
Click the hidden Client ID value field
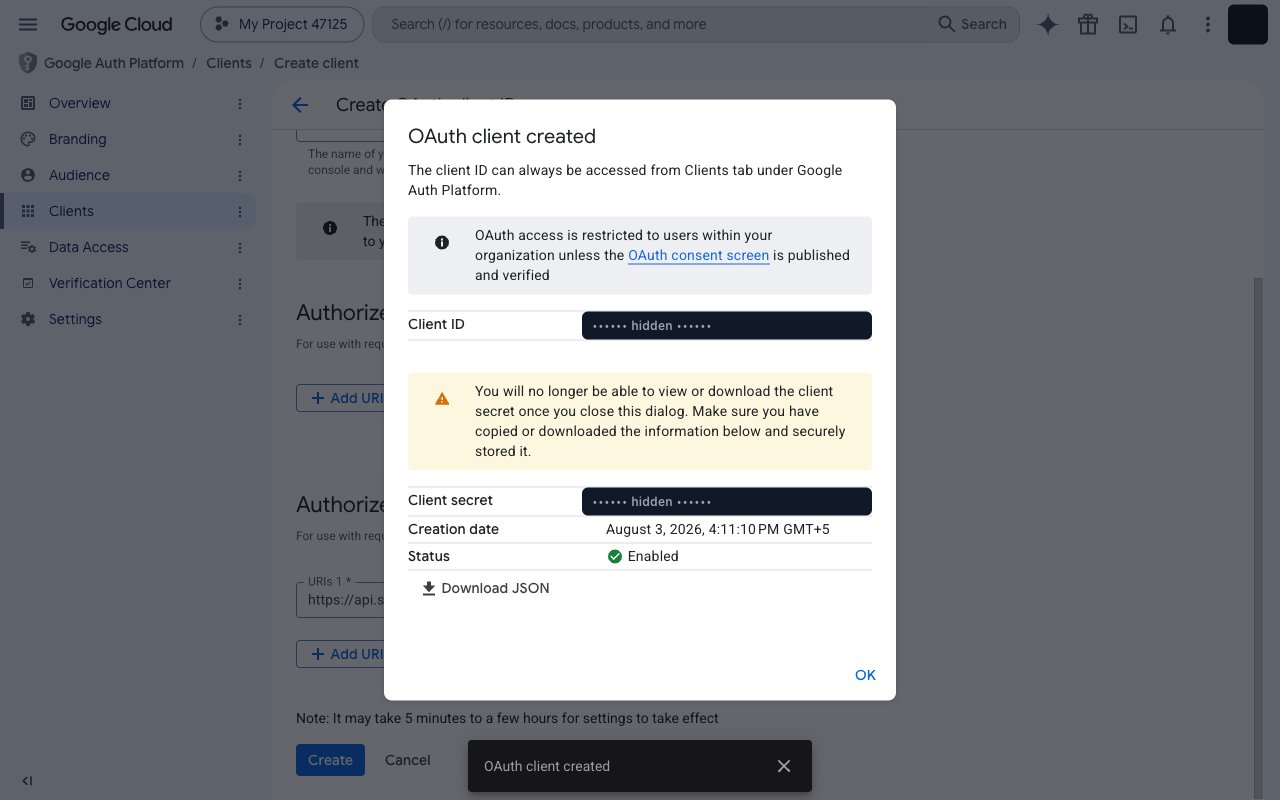coord(727,325)
